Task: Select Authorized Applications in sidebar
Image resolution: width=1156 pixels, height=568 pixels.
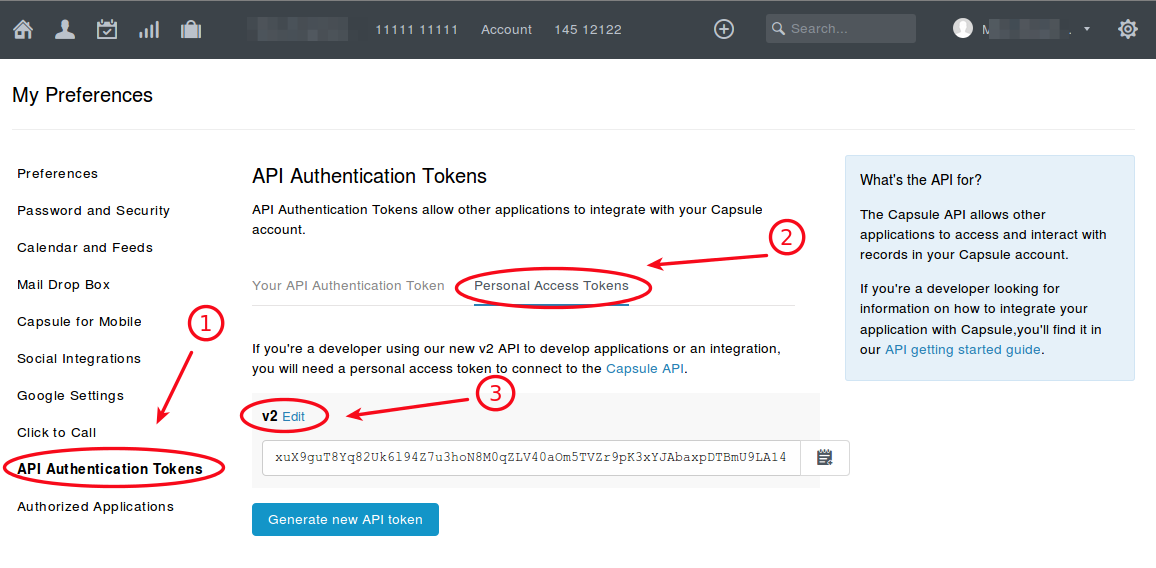Action: tap(95, 507)
